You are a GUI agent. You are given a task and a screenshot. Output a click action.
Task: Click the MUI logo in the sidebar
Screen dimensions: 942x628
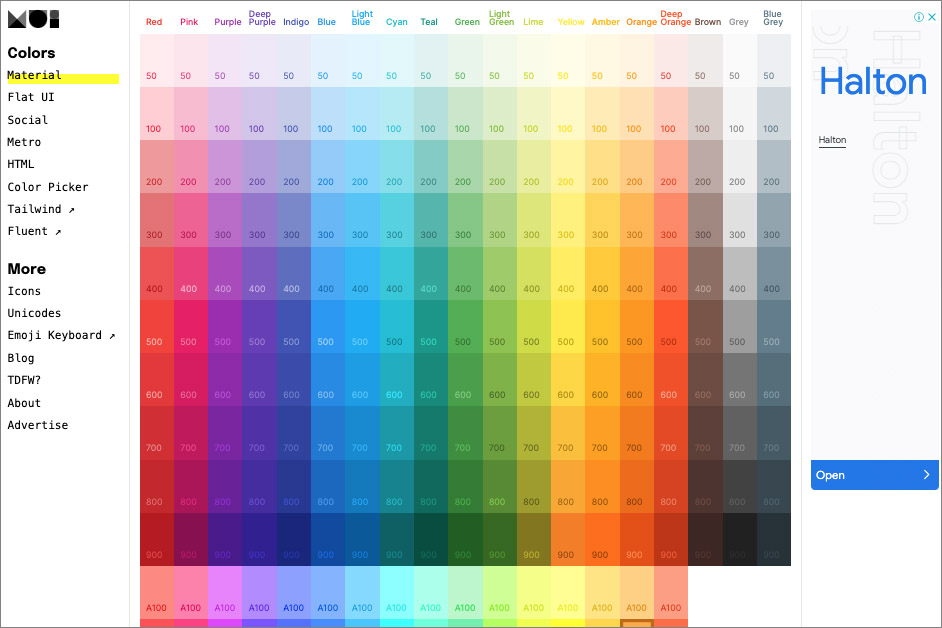33,18
